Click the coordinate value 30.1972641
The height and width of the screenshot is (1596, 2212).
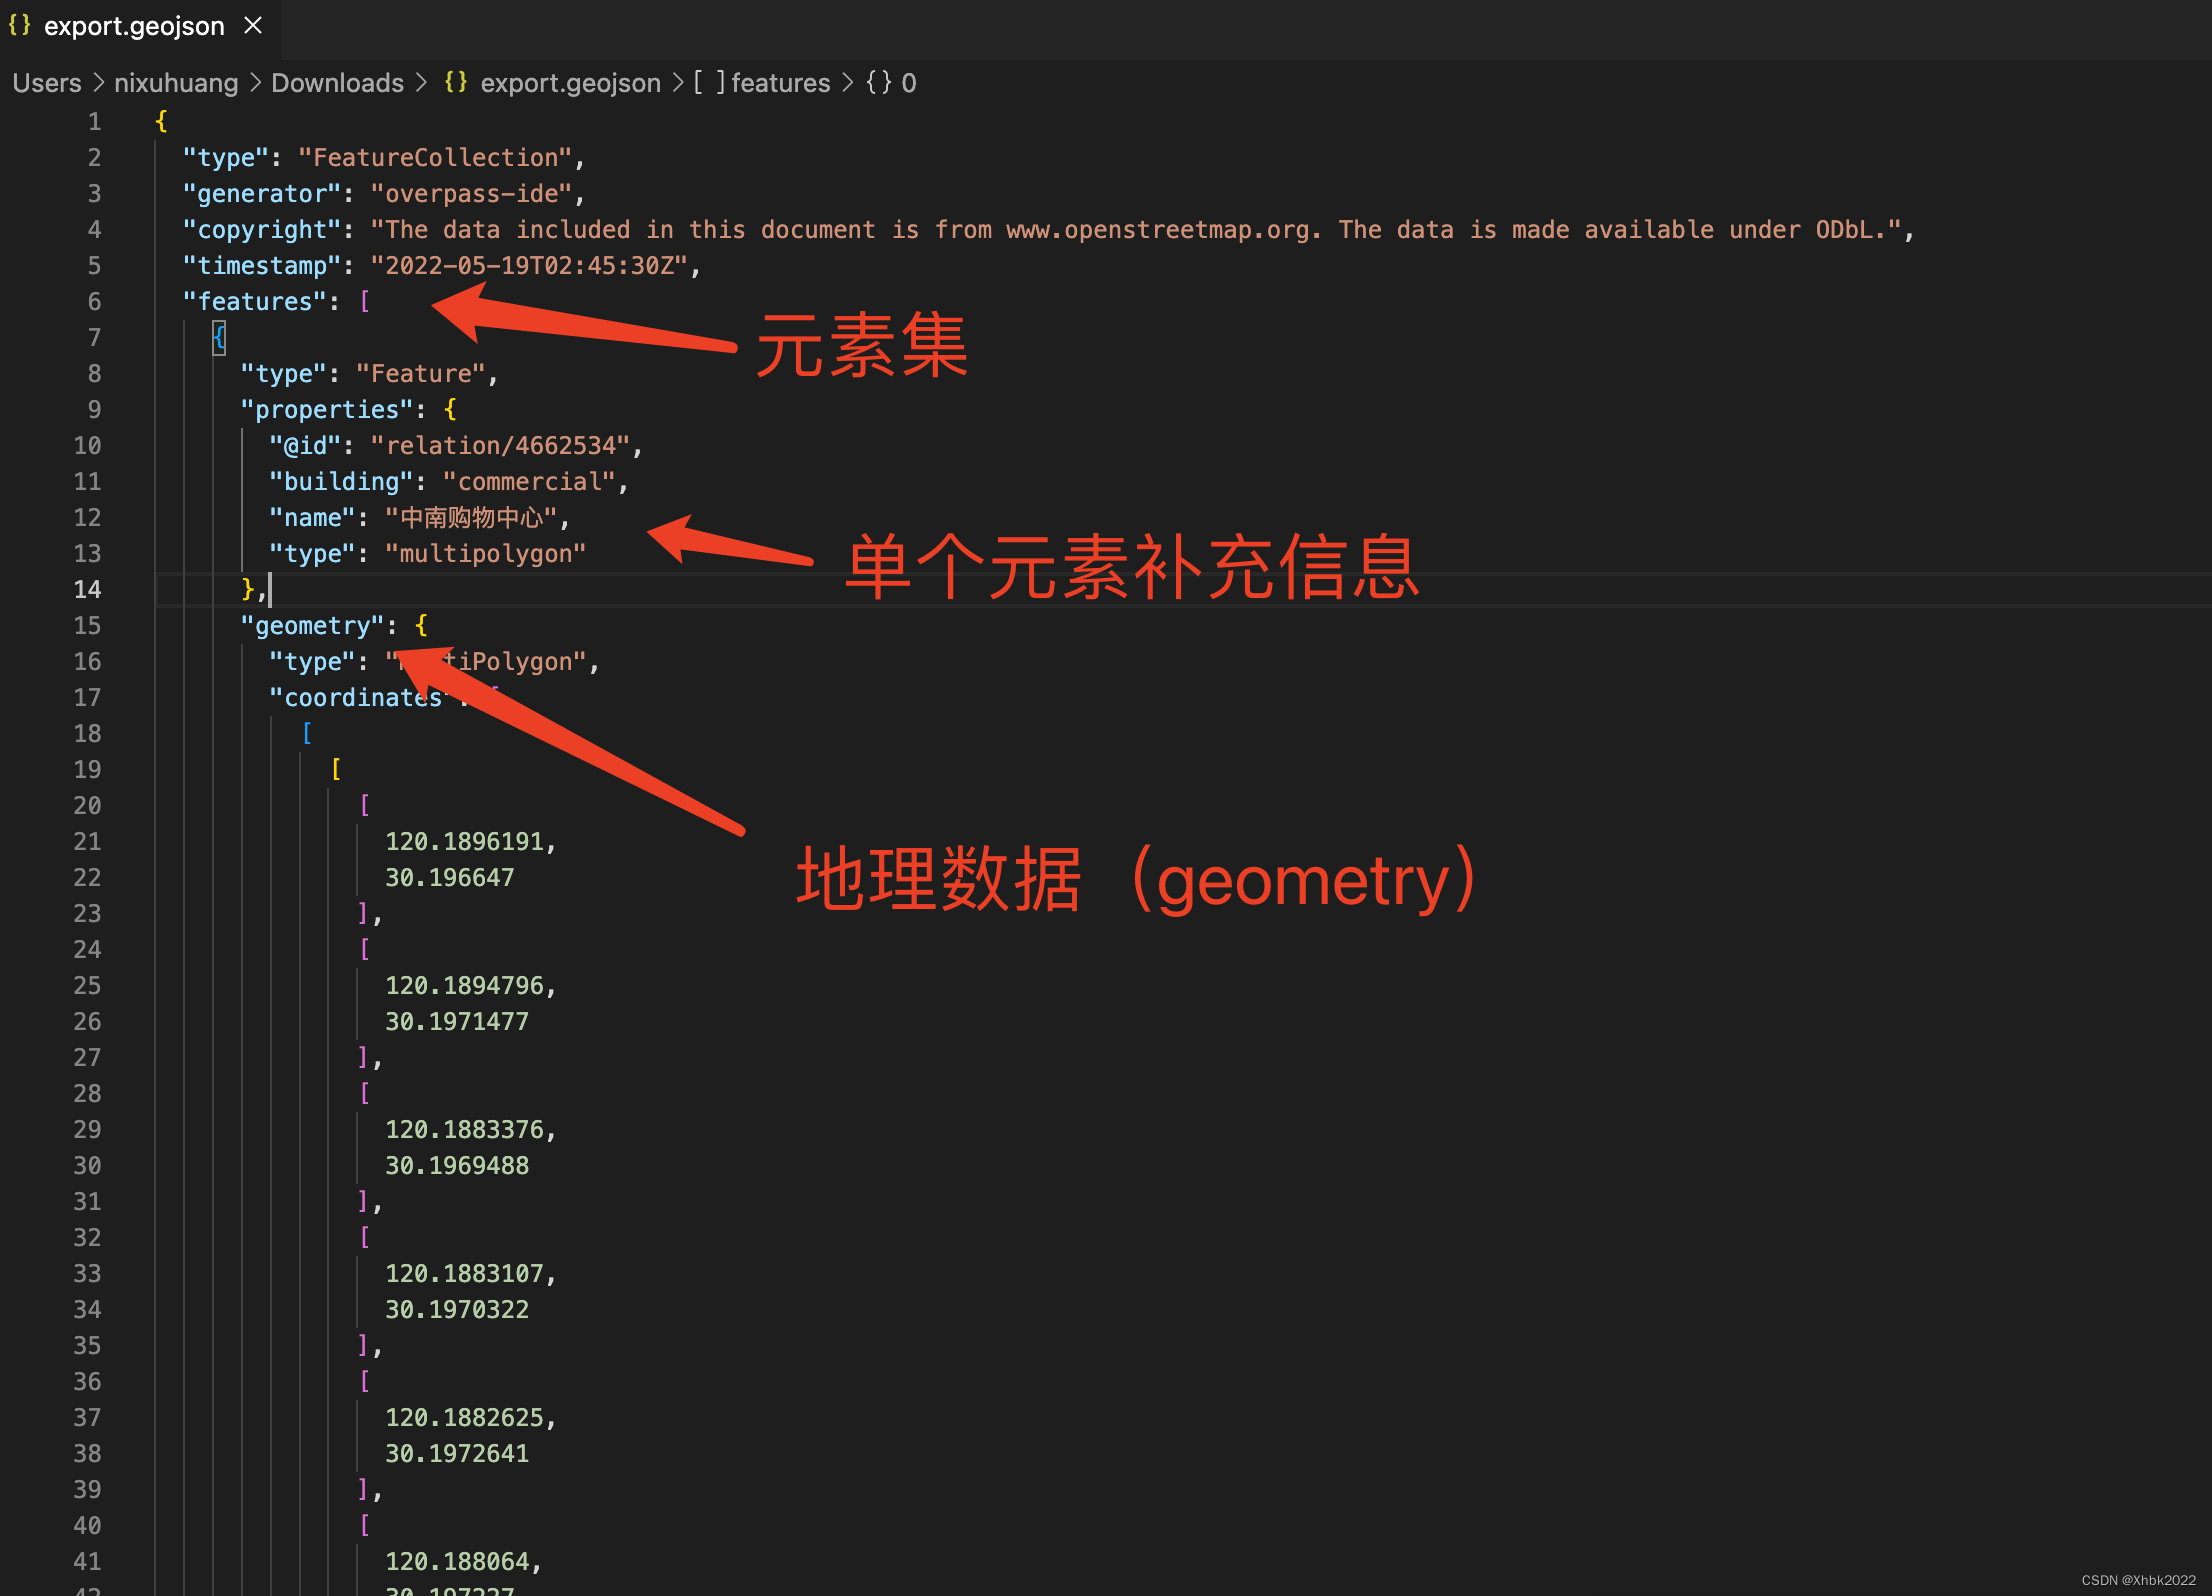pos(457,1454)
